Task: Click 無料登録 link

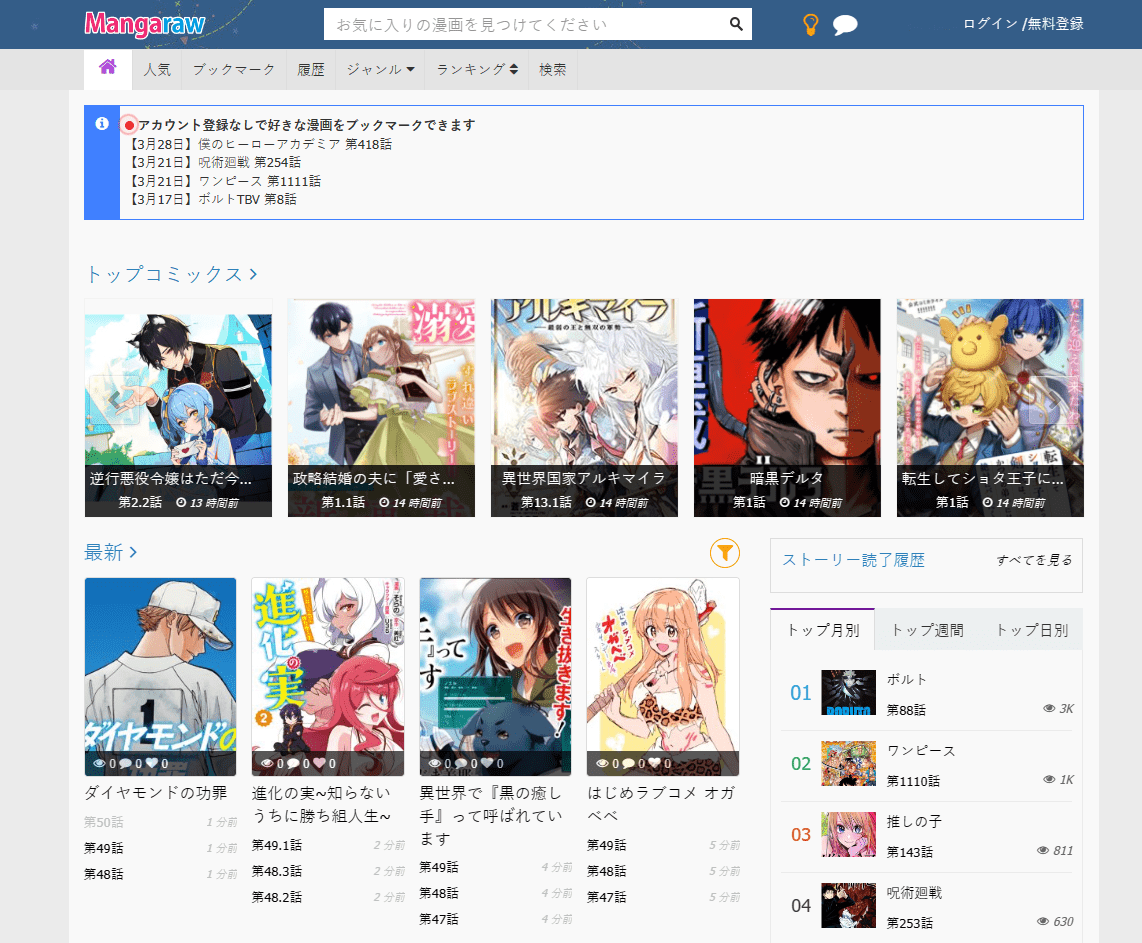Action: coord(1055,24)
